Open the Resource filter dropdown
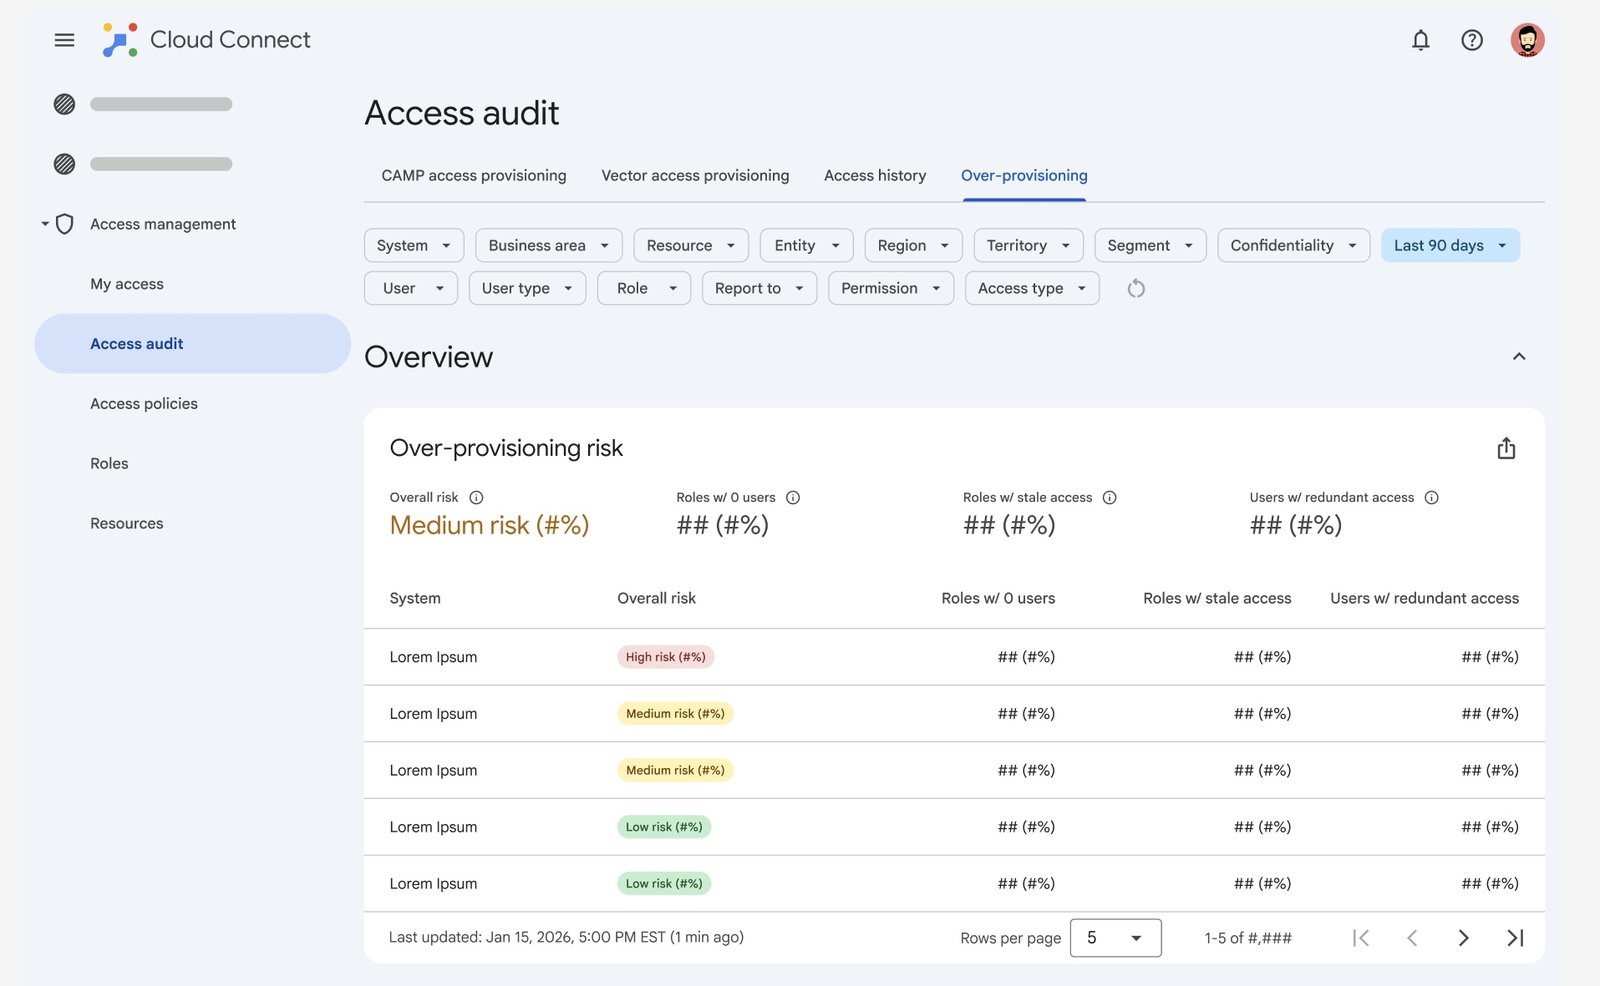Viewport: 1600px width, 986px height. coord(691,245)
